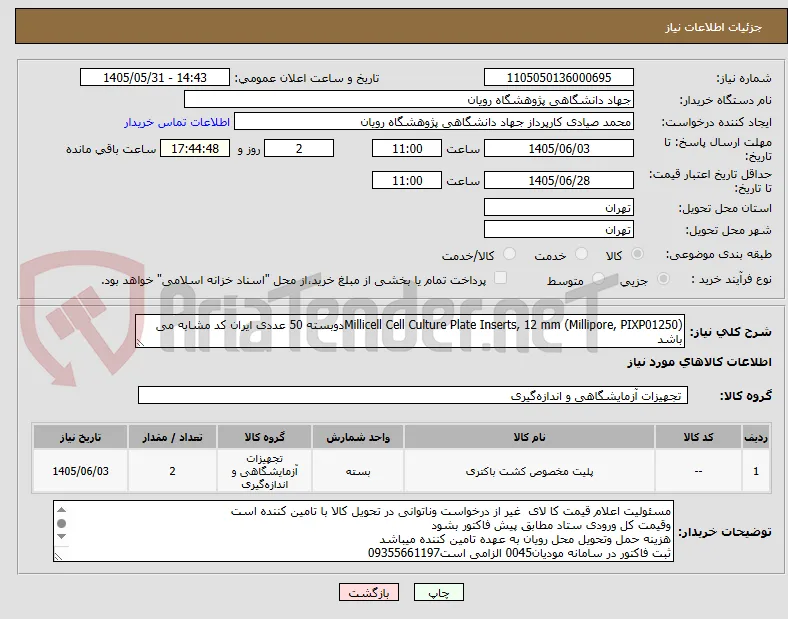This screenshot has height=619, width=788.
Task: Choose the متوسط purchase type radio
Action: coord(598,278)
